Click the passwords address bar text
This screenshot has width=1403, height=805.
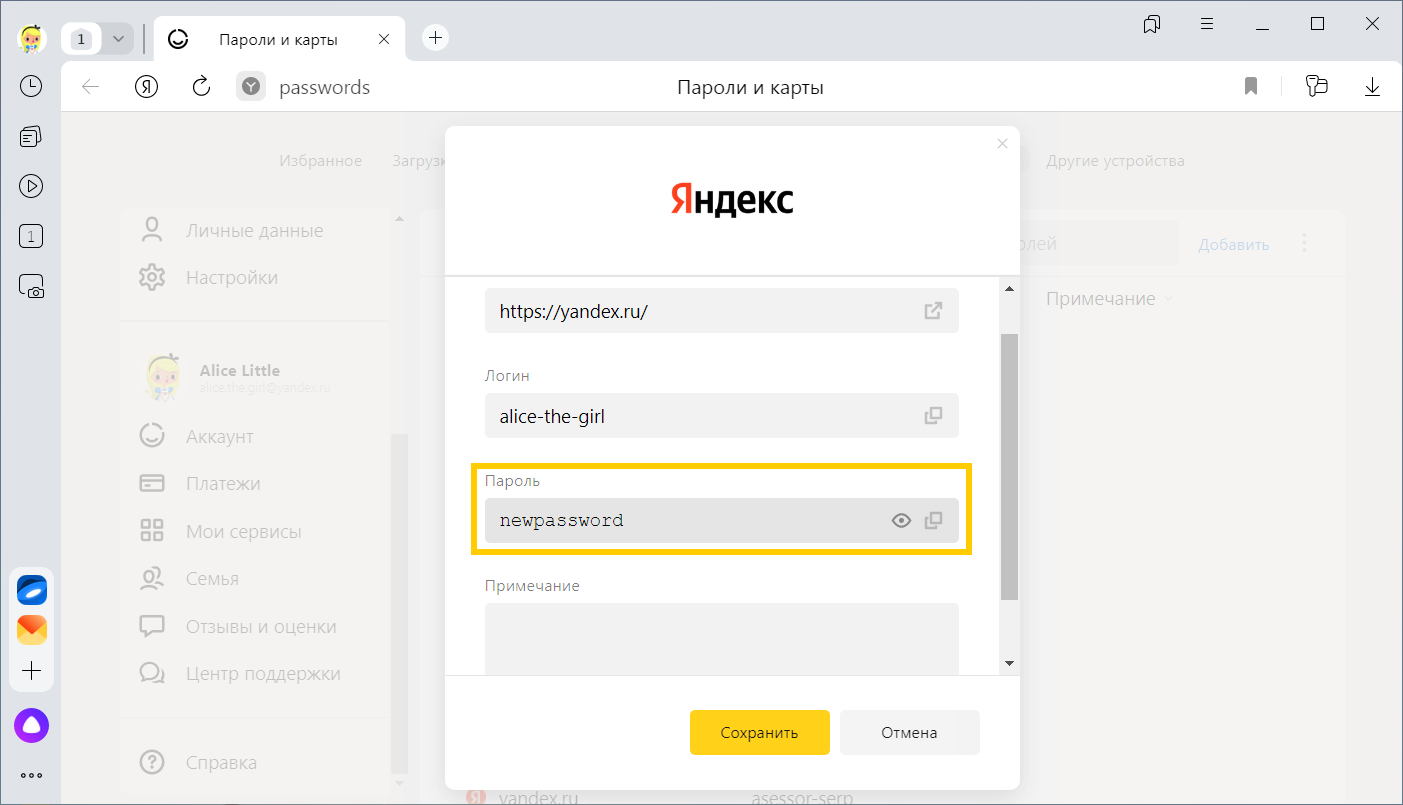click(x=324, y=88)
